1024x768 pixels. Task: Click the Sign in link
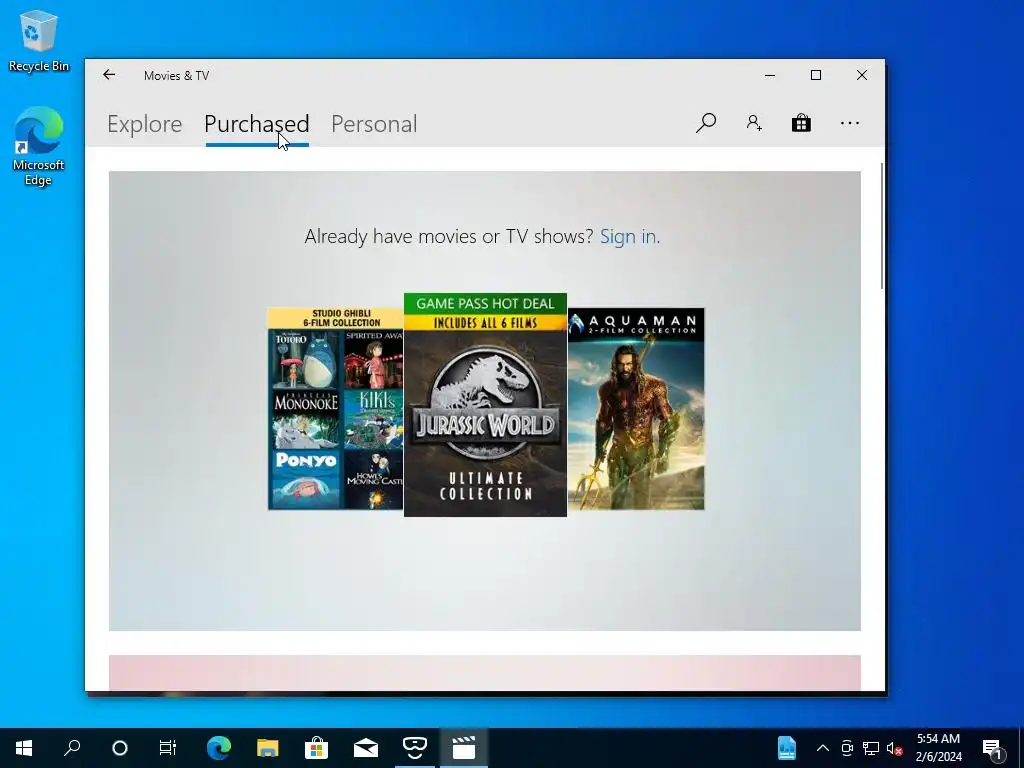coord(628,236)
